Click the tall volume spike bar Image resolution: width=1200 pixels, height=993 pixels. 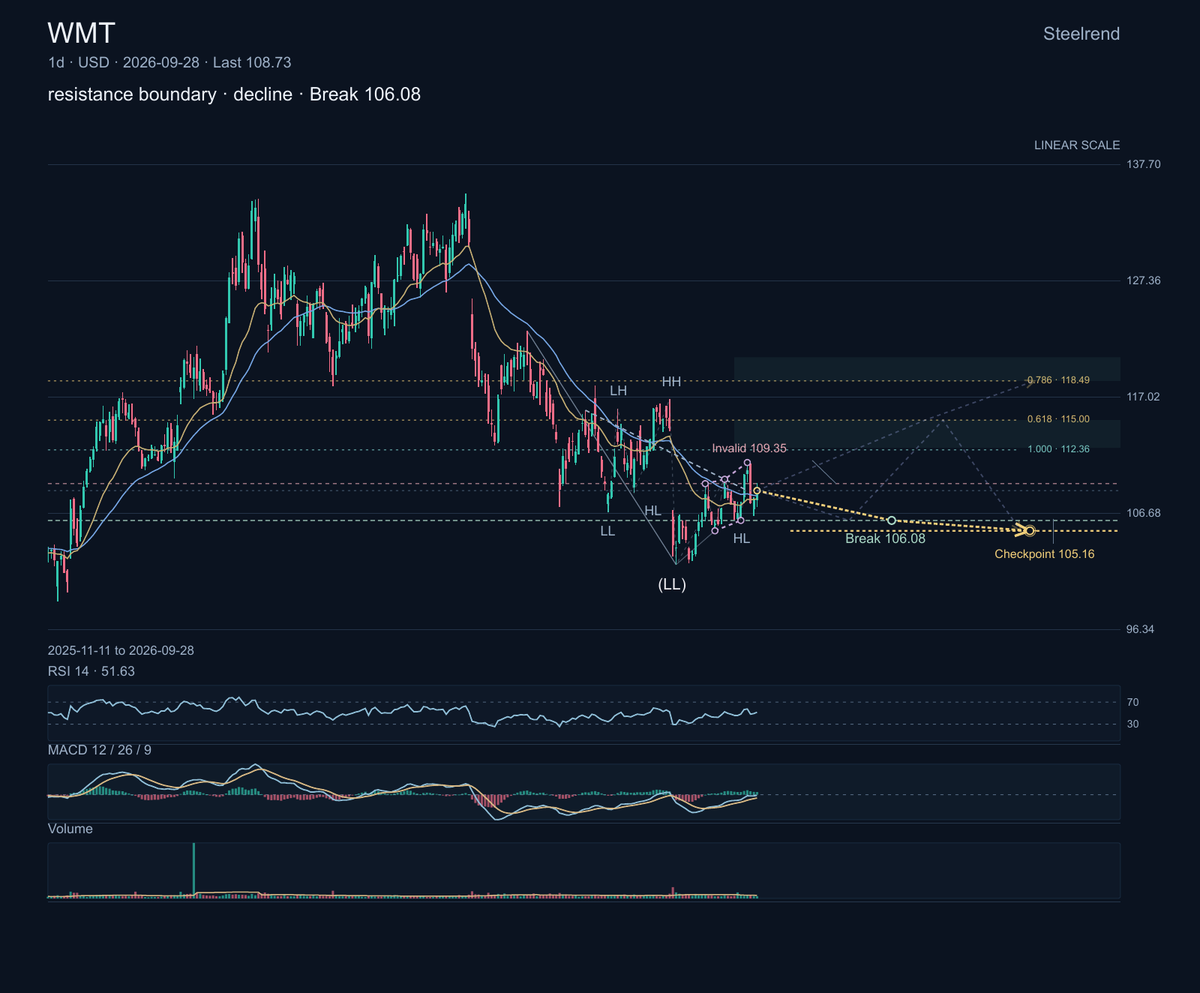[x=194, y=869]
